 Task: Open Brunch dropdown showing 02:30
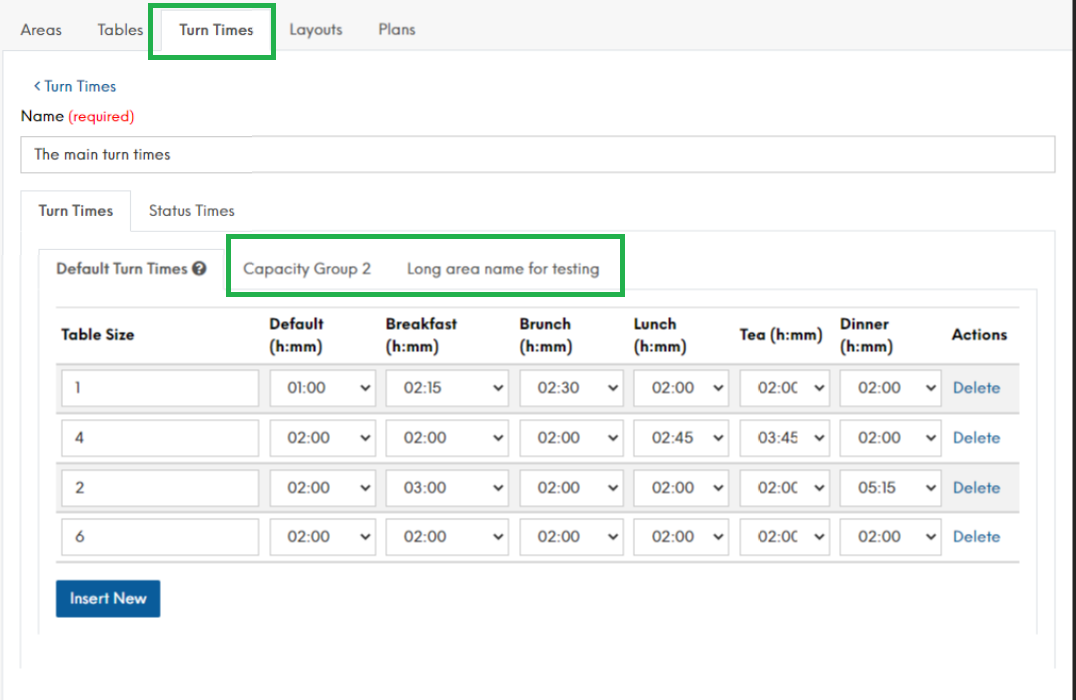click(571, 388)
